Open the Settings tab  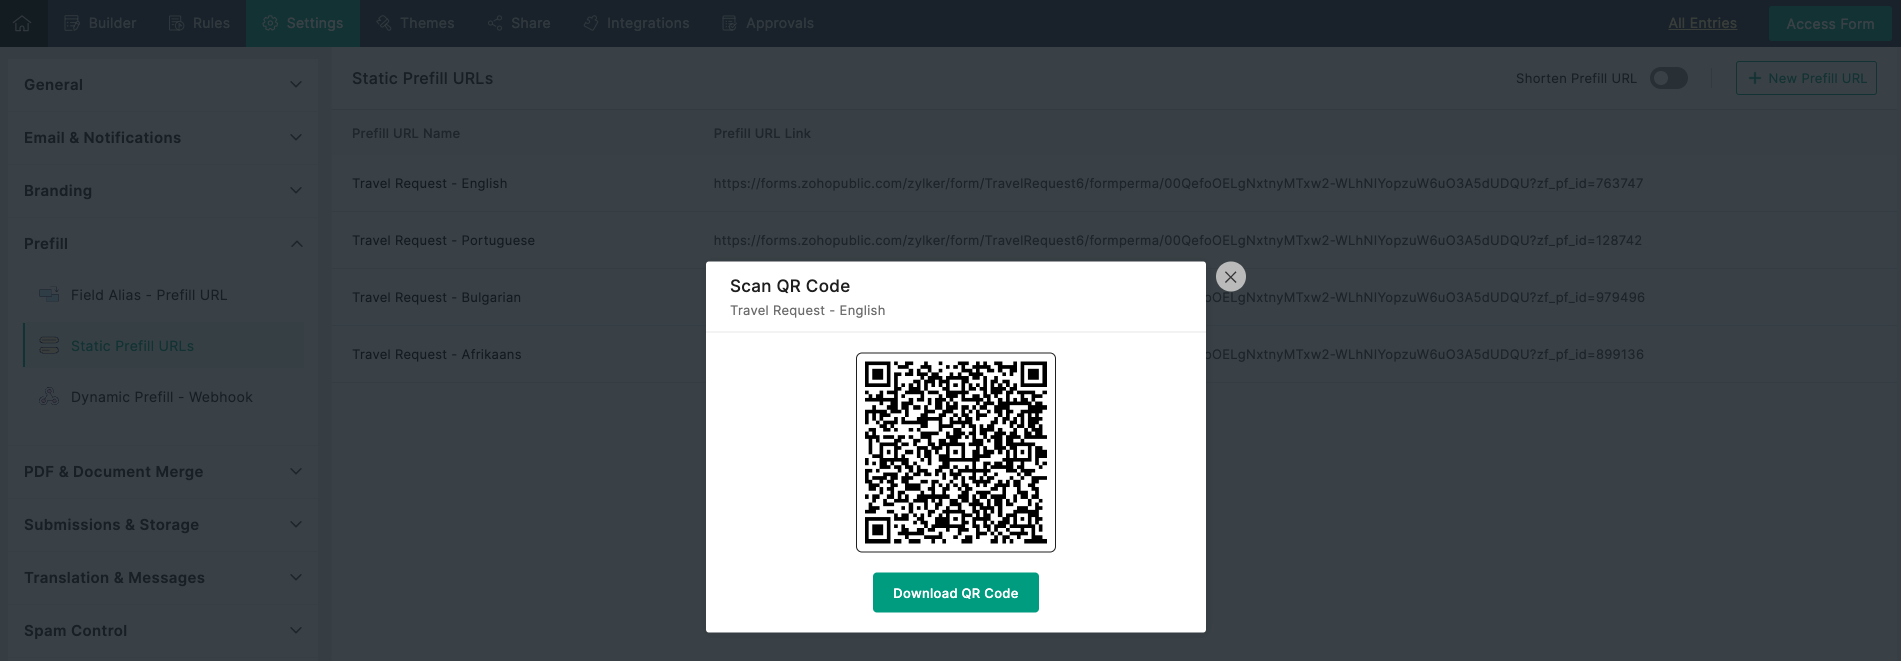tap(302, 23)
